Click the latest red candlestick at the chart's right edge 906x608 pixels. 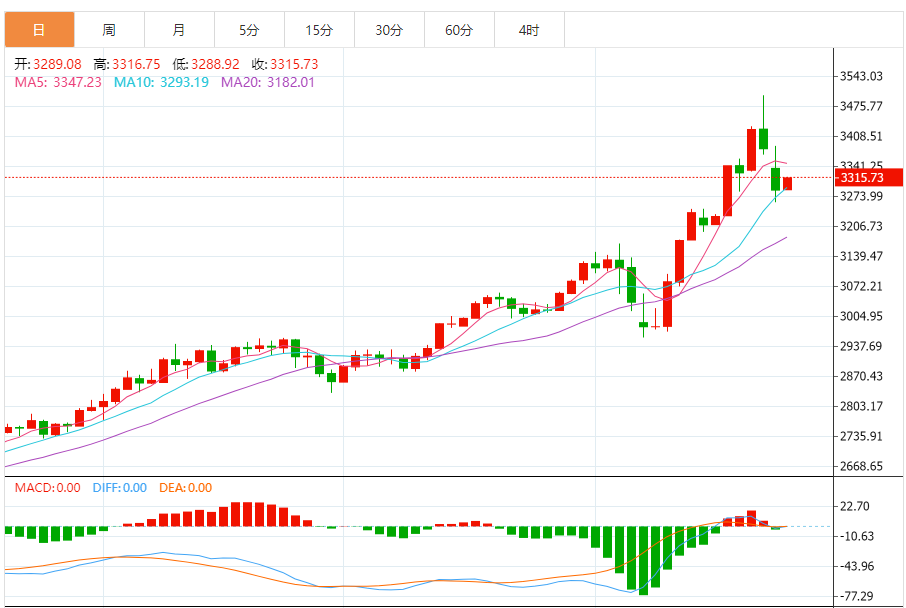[x=788, y=183]
